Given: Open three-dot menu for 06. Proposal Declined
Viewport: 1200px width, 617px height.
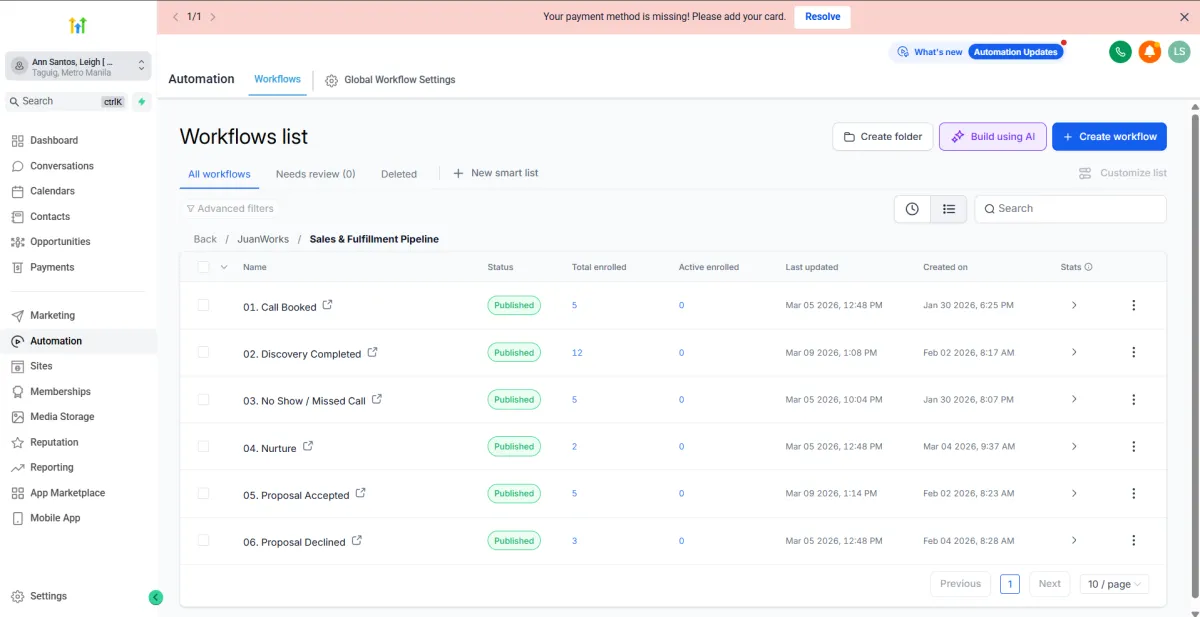Looking at the screenshot, I should coord(1134,540).
